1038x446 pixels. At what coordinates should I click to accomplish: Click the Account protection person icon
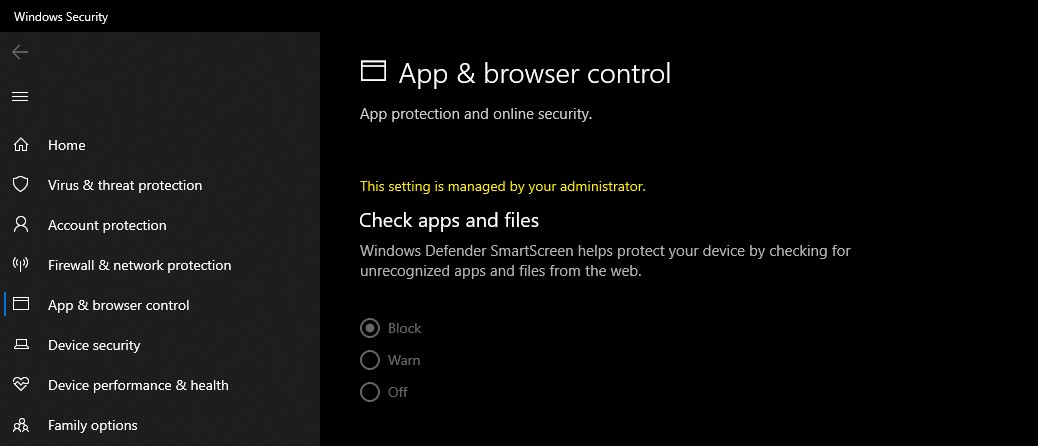pos(21,225)
